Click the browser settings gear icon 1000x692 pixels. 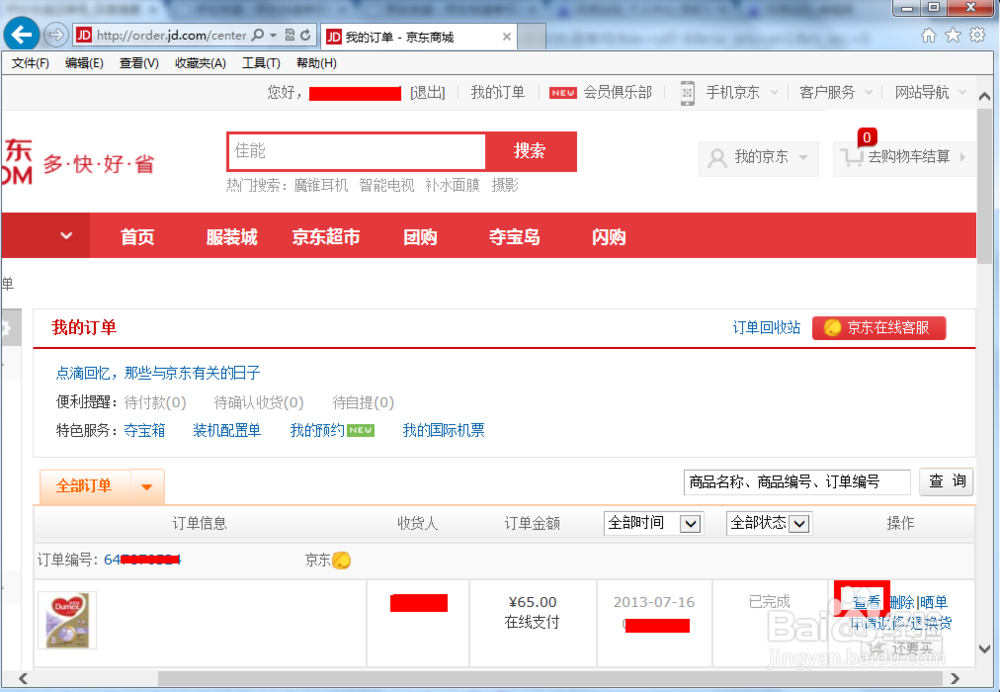[977, 34]
